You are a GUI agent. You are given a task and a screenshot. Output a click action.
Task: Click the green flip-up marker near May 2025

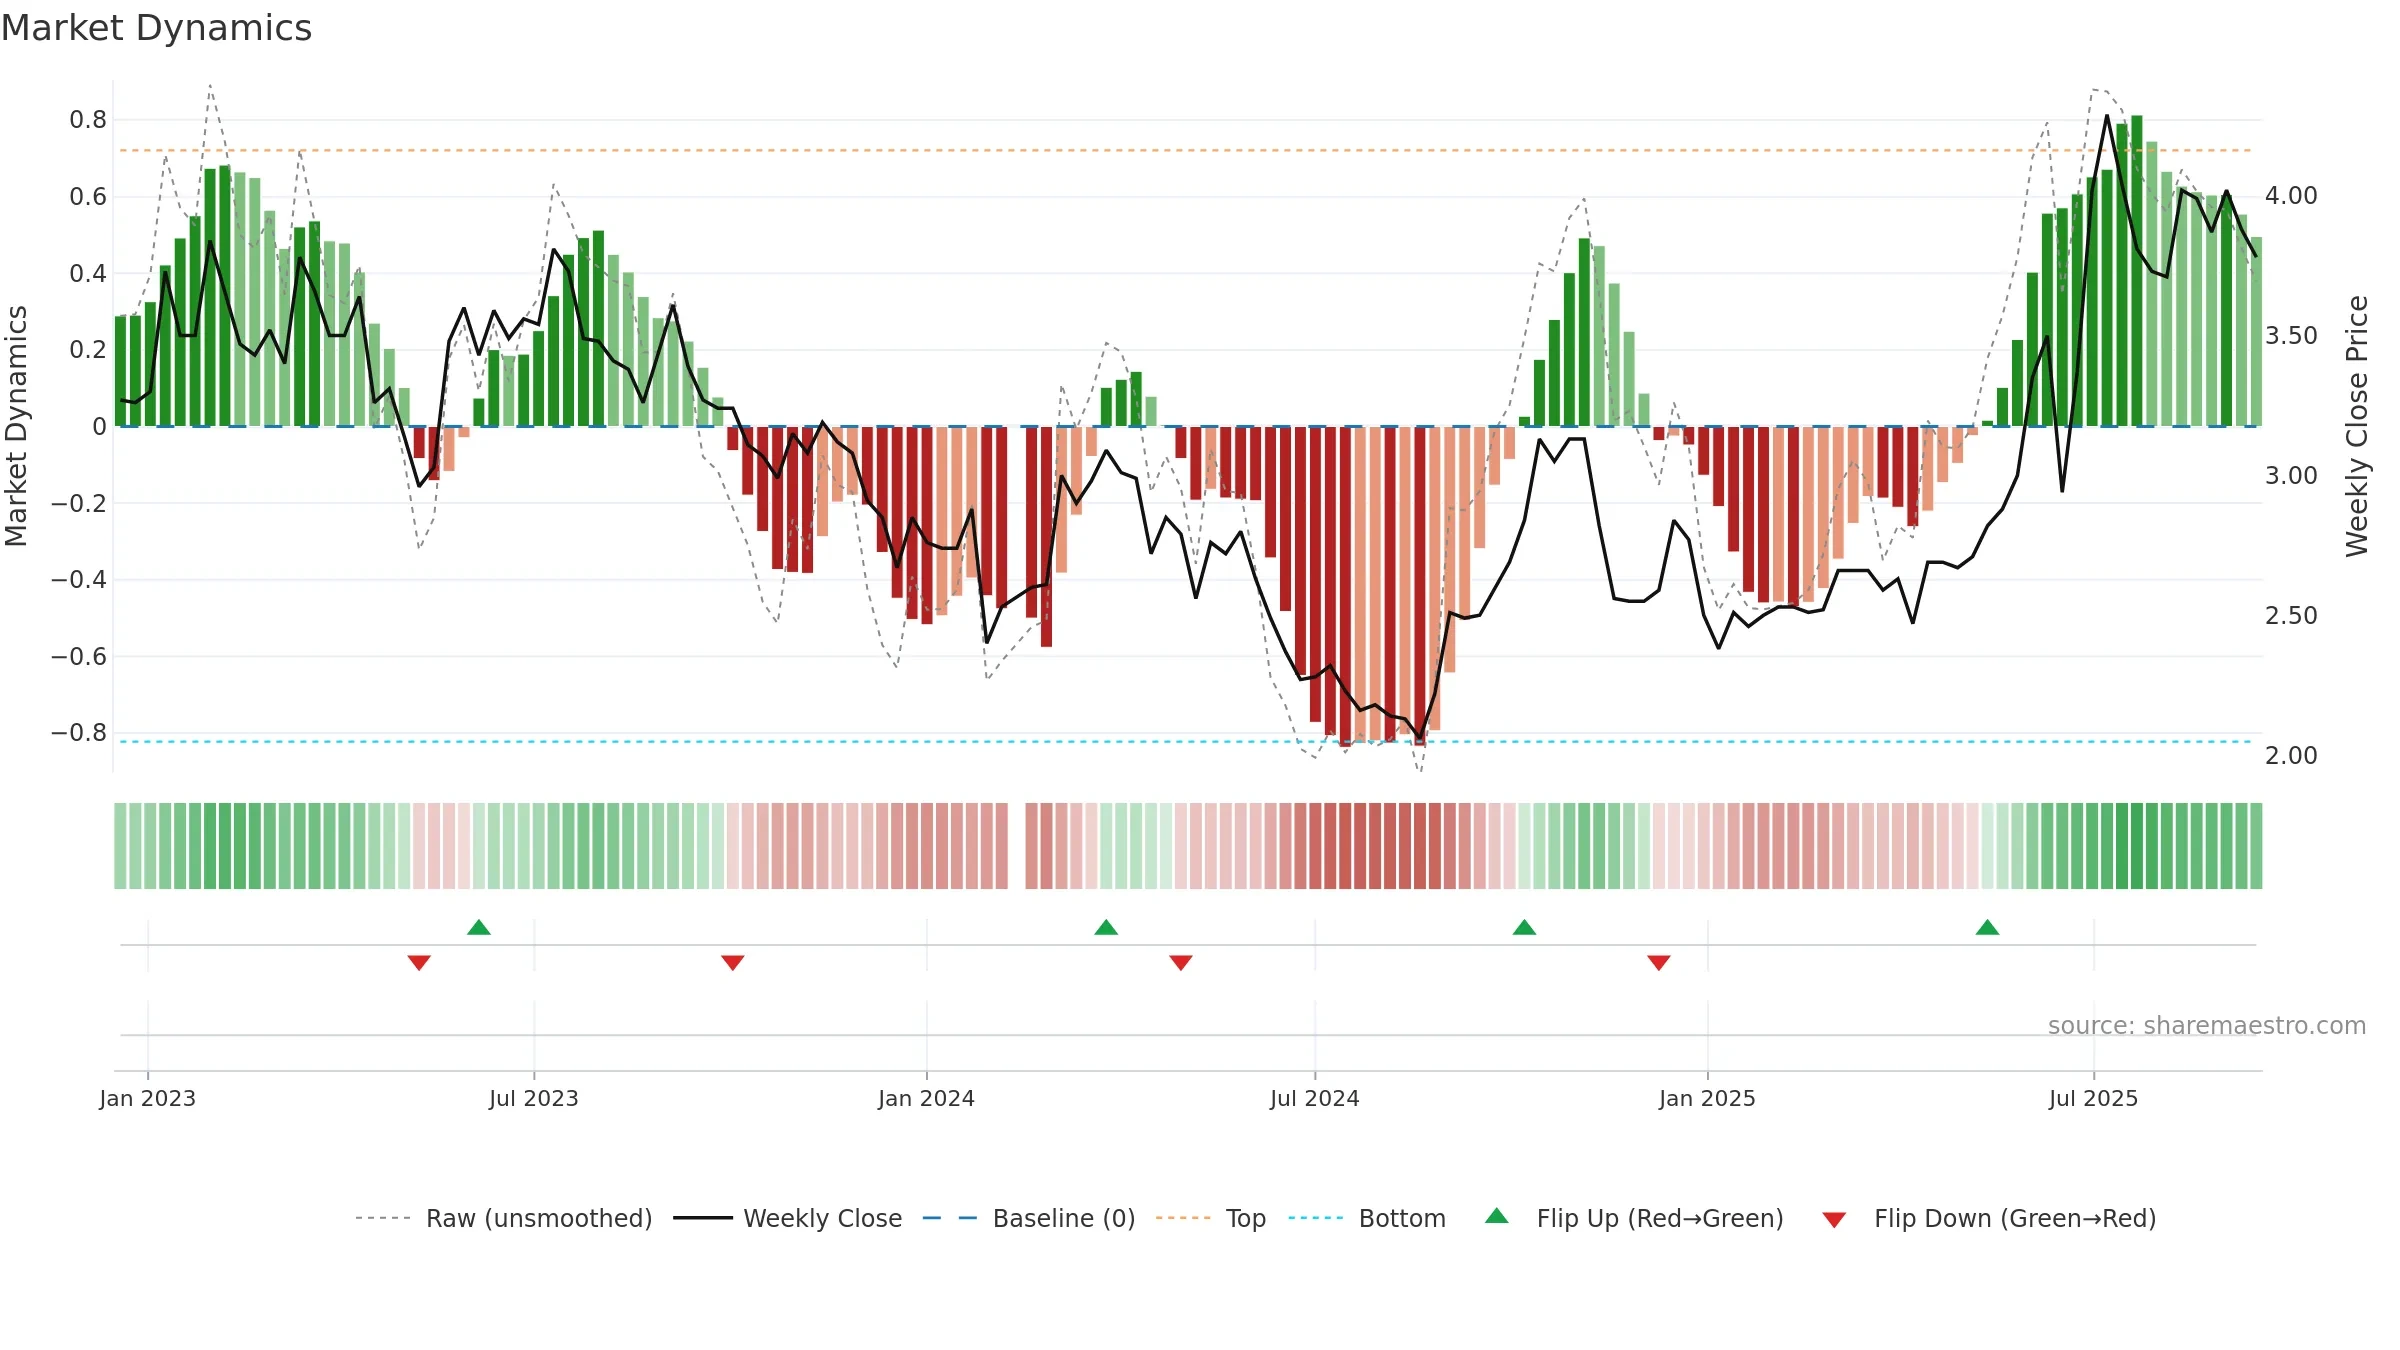click(1988, 927)
